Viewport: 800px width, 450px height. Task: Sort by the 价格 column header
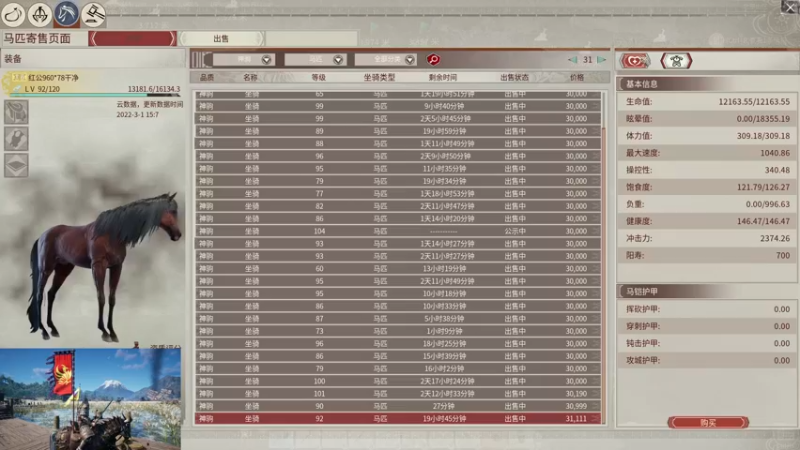click(577, 78)
